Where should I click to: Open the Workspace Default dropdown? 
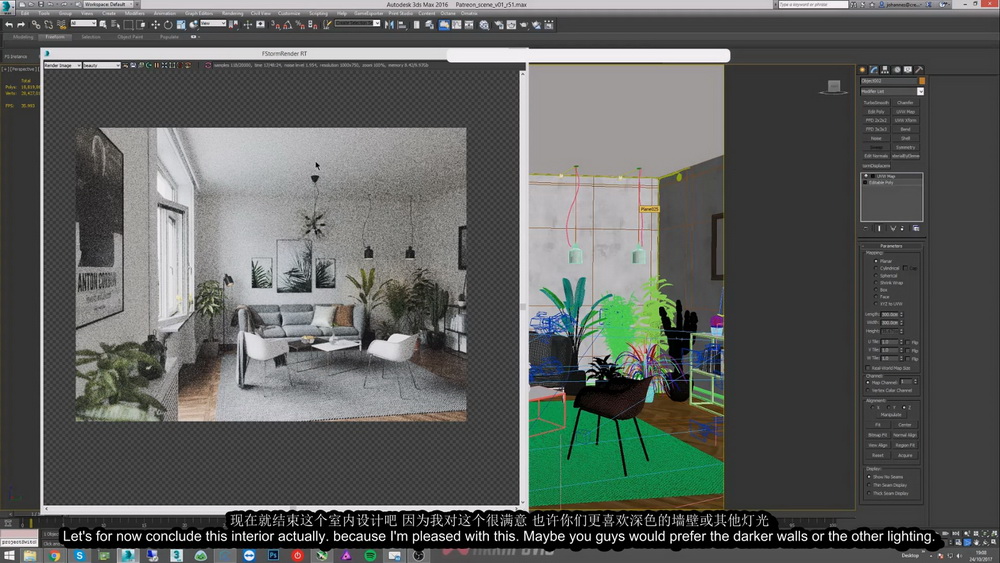coord(108,4)
